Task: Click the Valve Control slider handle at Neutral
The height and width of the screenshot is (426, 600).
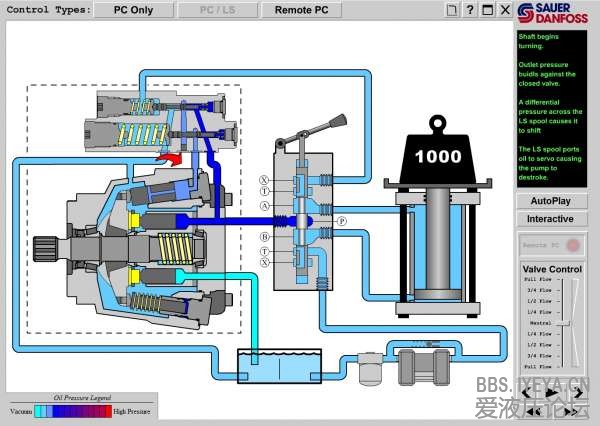Action: coord(564,324)
